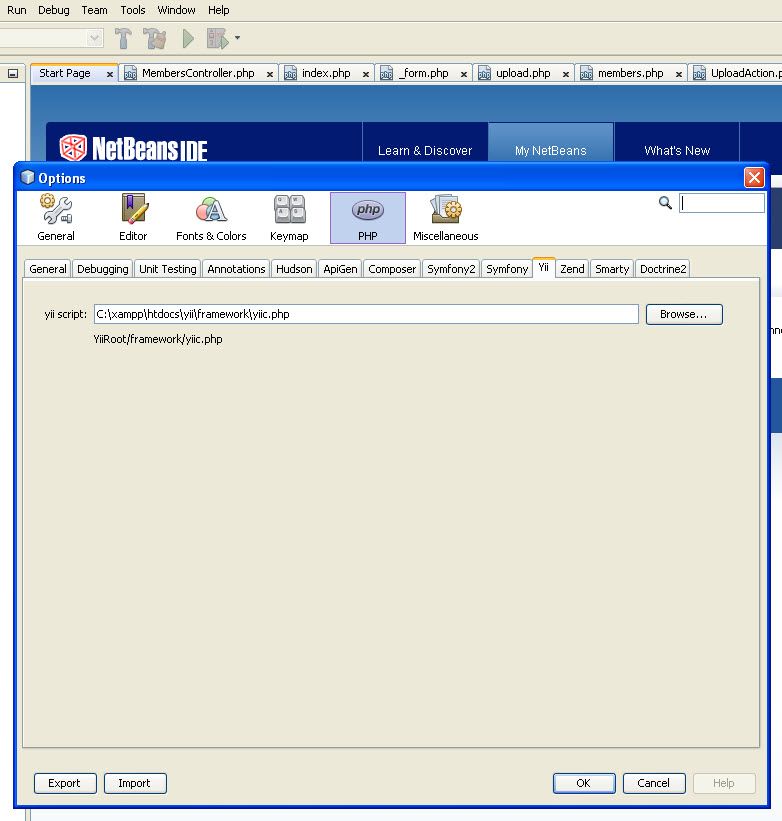Select the Hudson sub-tab
The image size is (782, 821).
click(294, 269)
